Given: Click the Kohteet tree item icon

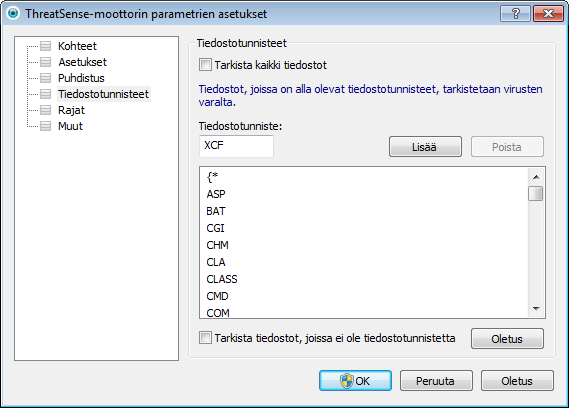Looking at the screenshot, I should coord(45,46).
